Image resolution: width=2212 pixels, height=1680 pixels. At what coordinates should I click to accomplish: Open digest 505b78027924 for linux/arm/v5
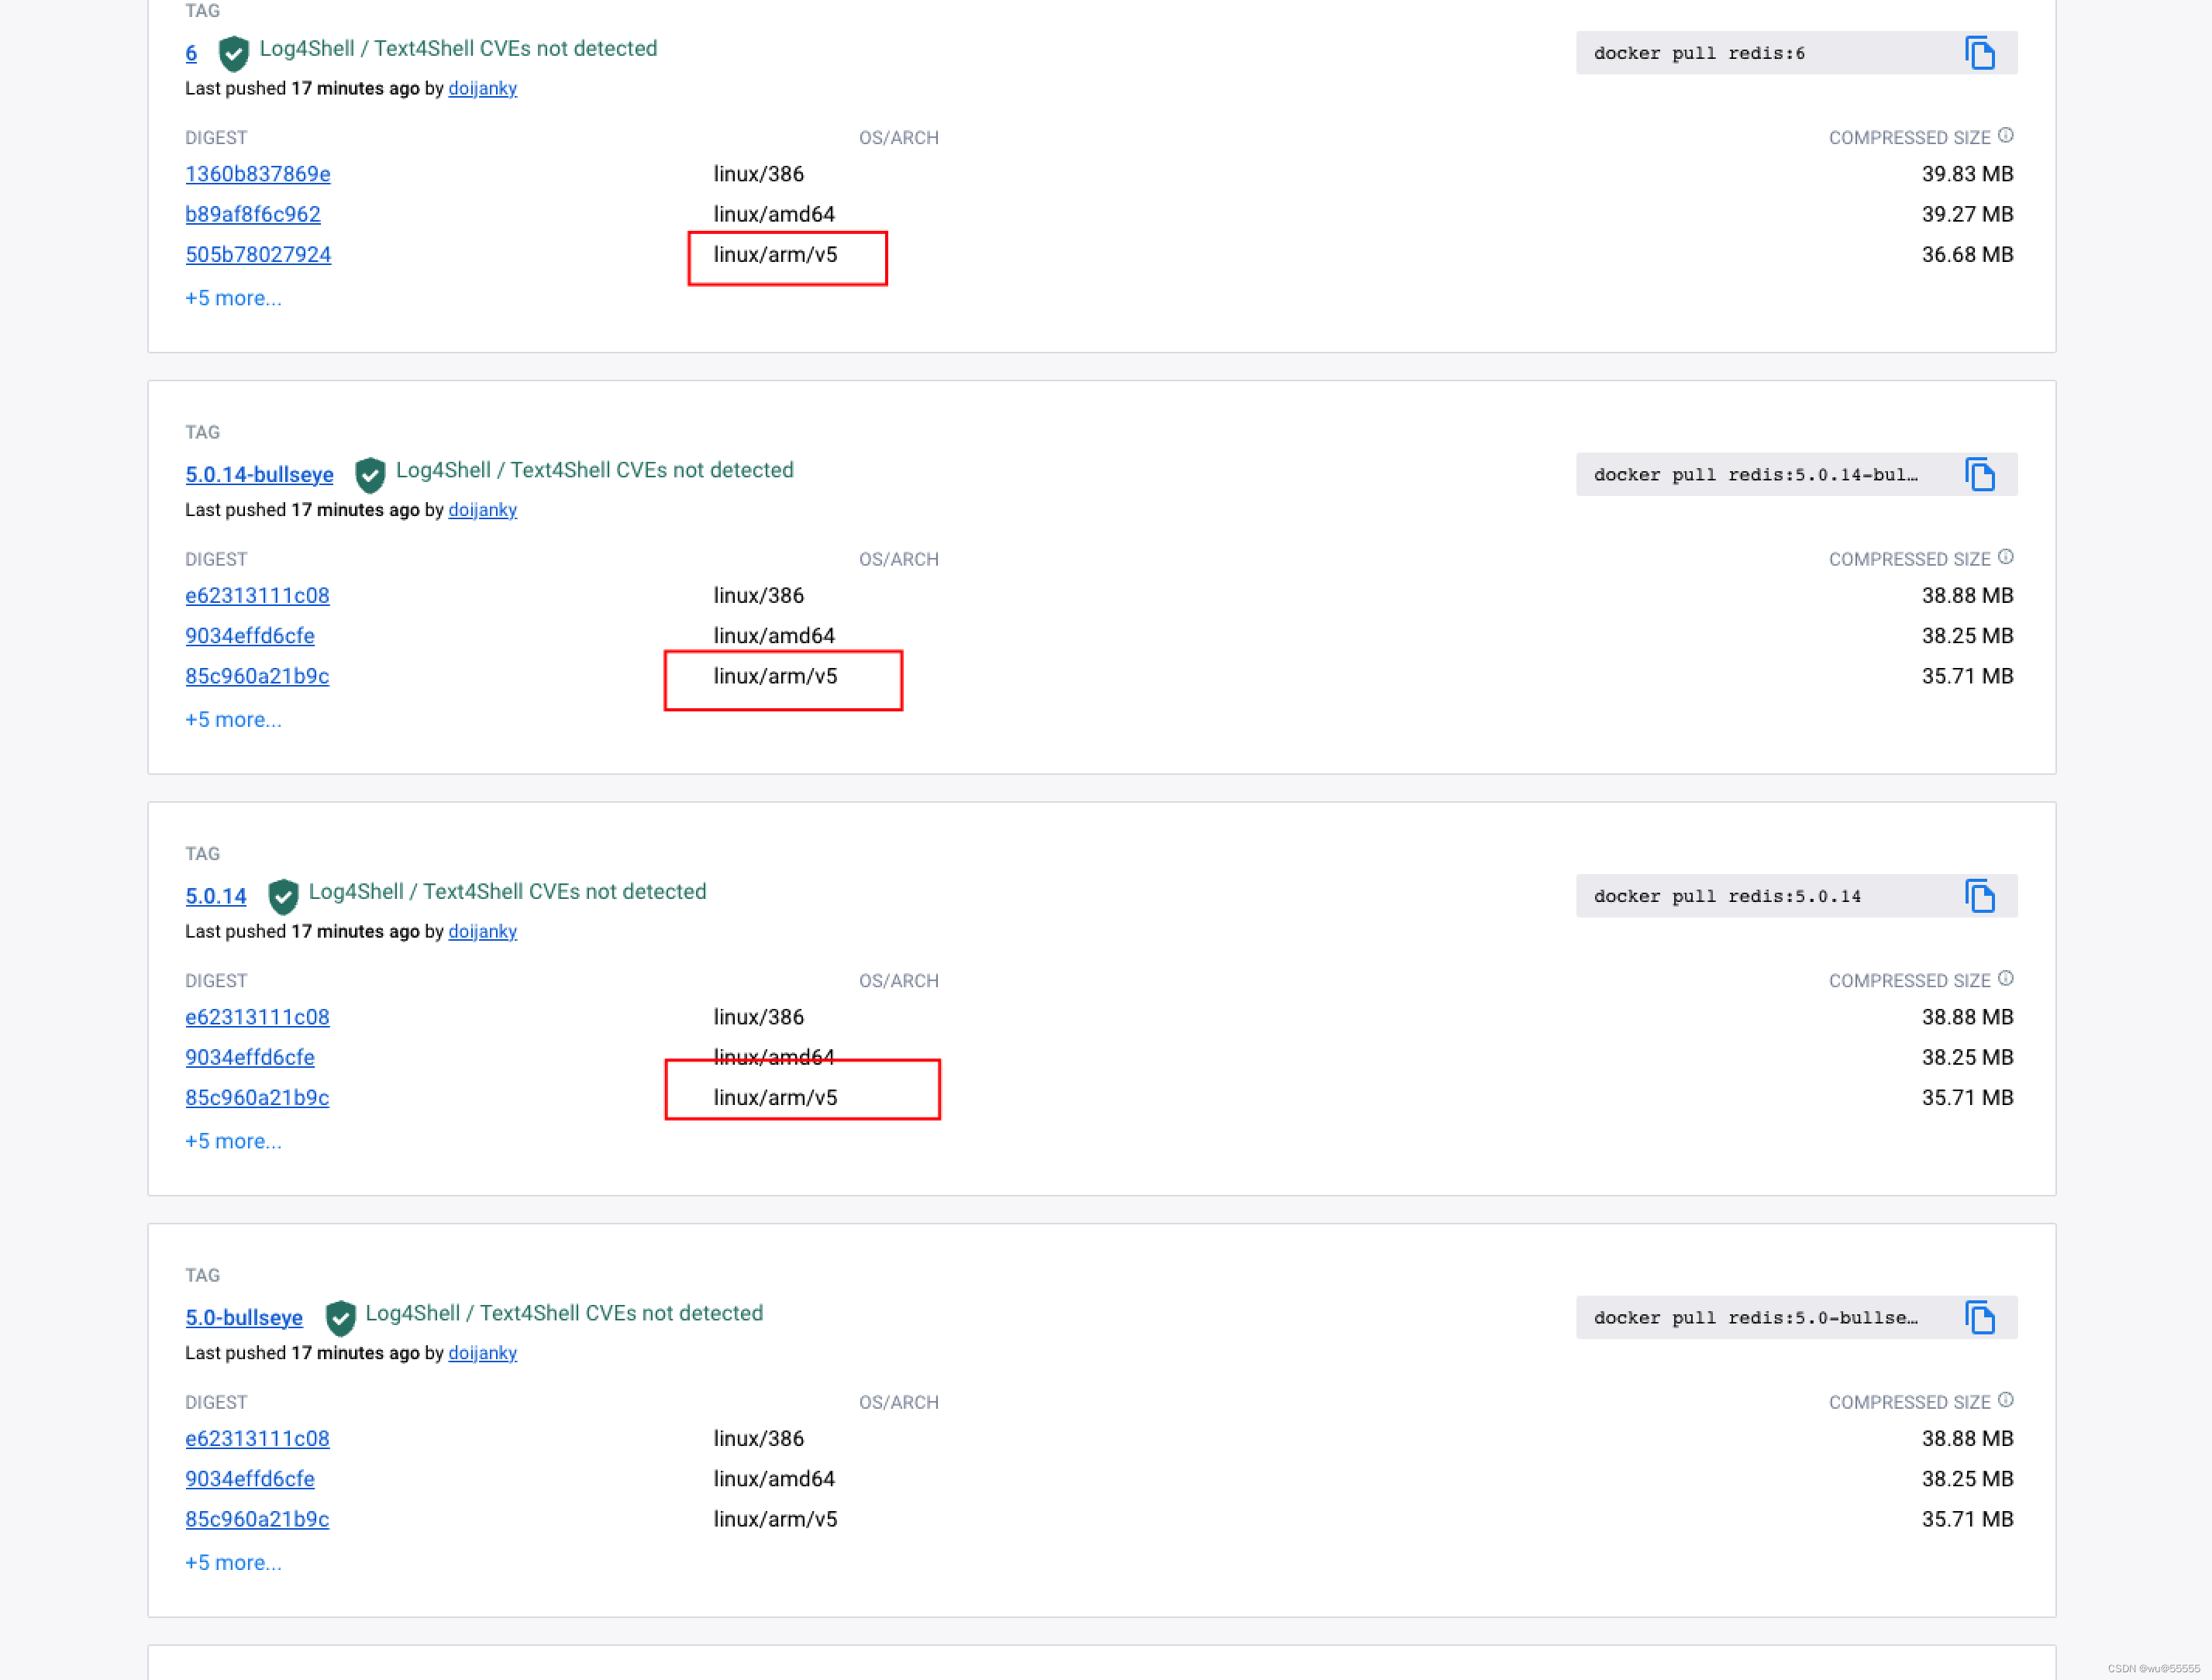point(257,255)
